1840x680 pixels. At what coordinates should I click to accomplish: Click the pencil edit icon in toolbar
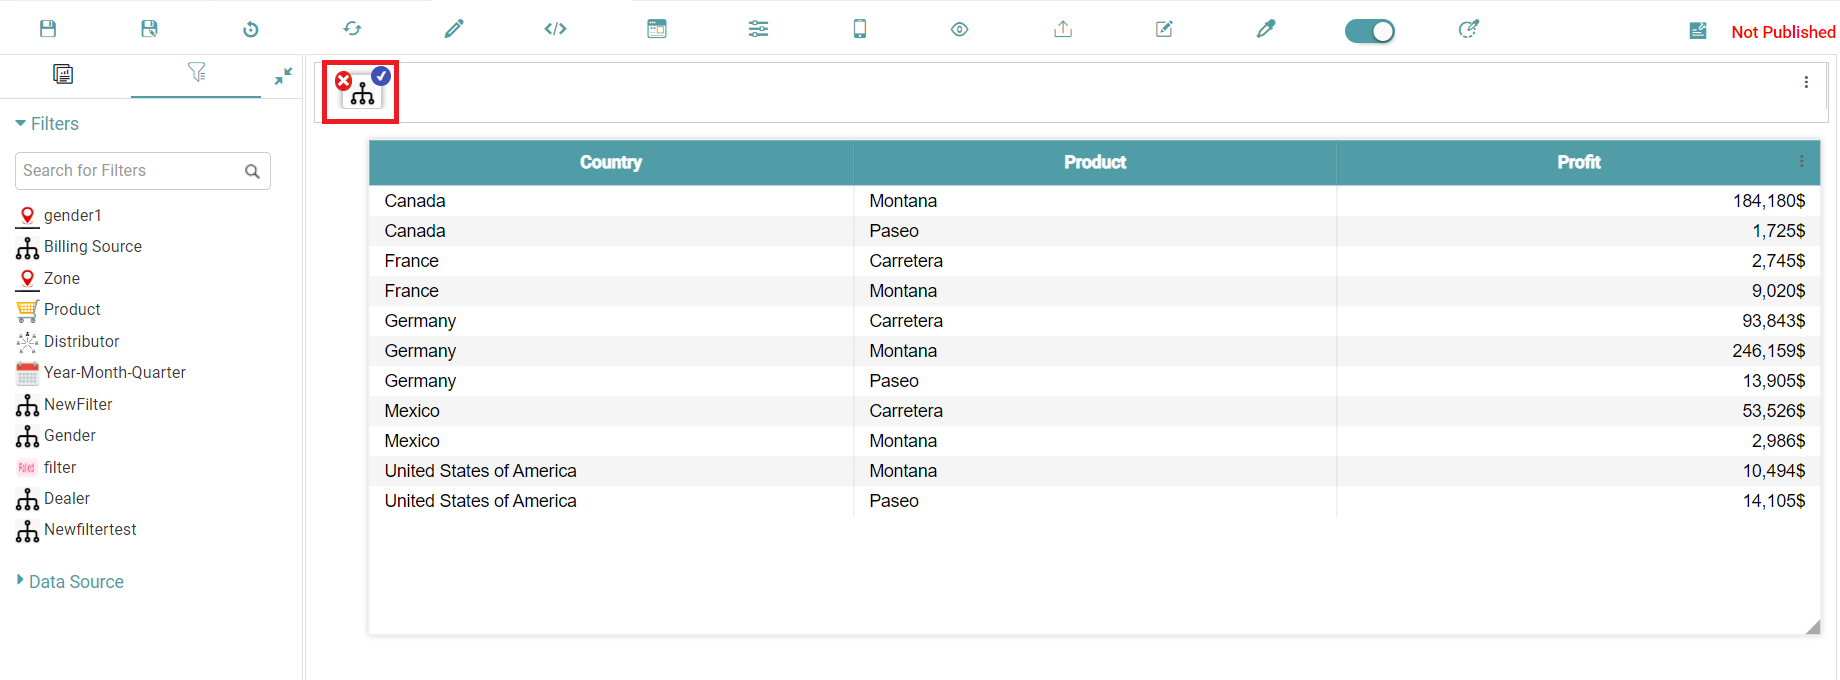click(454, 29)
